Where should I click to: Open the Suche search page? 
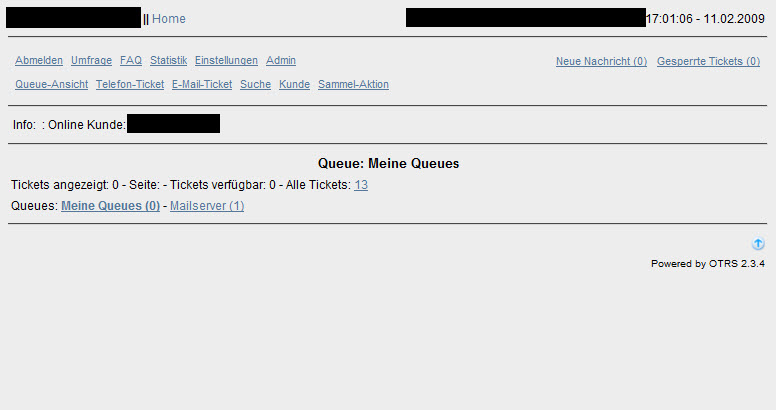255,84
